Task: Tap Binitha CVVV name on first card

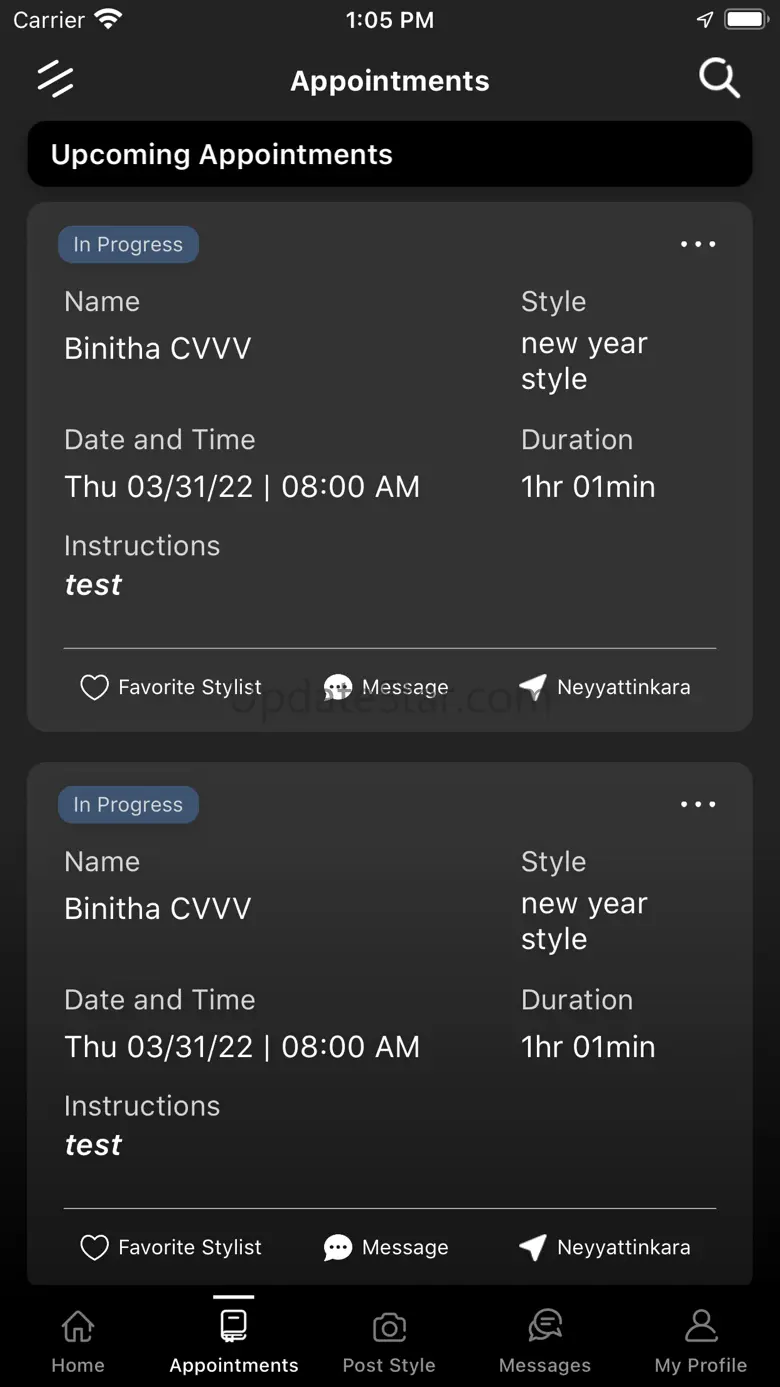Action: [158, 348]
